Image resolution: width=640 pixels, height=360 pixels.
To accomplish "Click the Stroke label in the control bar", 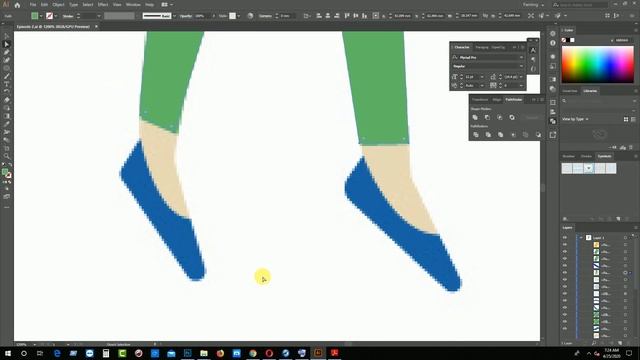I will click(68, 16).
